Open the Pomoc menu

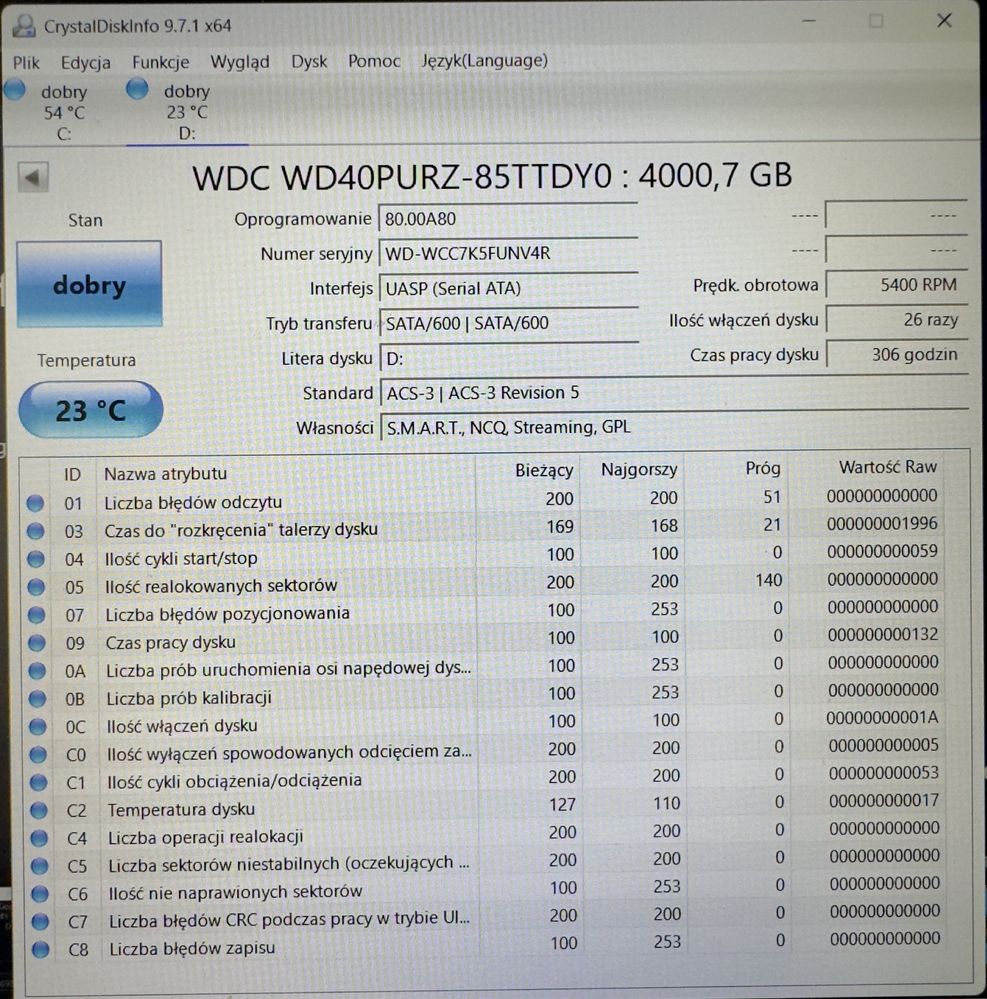(x=374, y=61)
